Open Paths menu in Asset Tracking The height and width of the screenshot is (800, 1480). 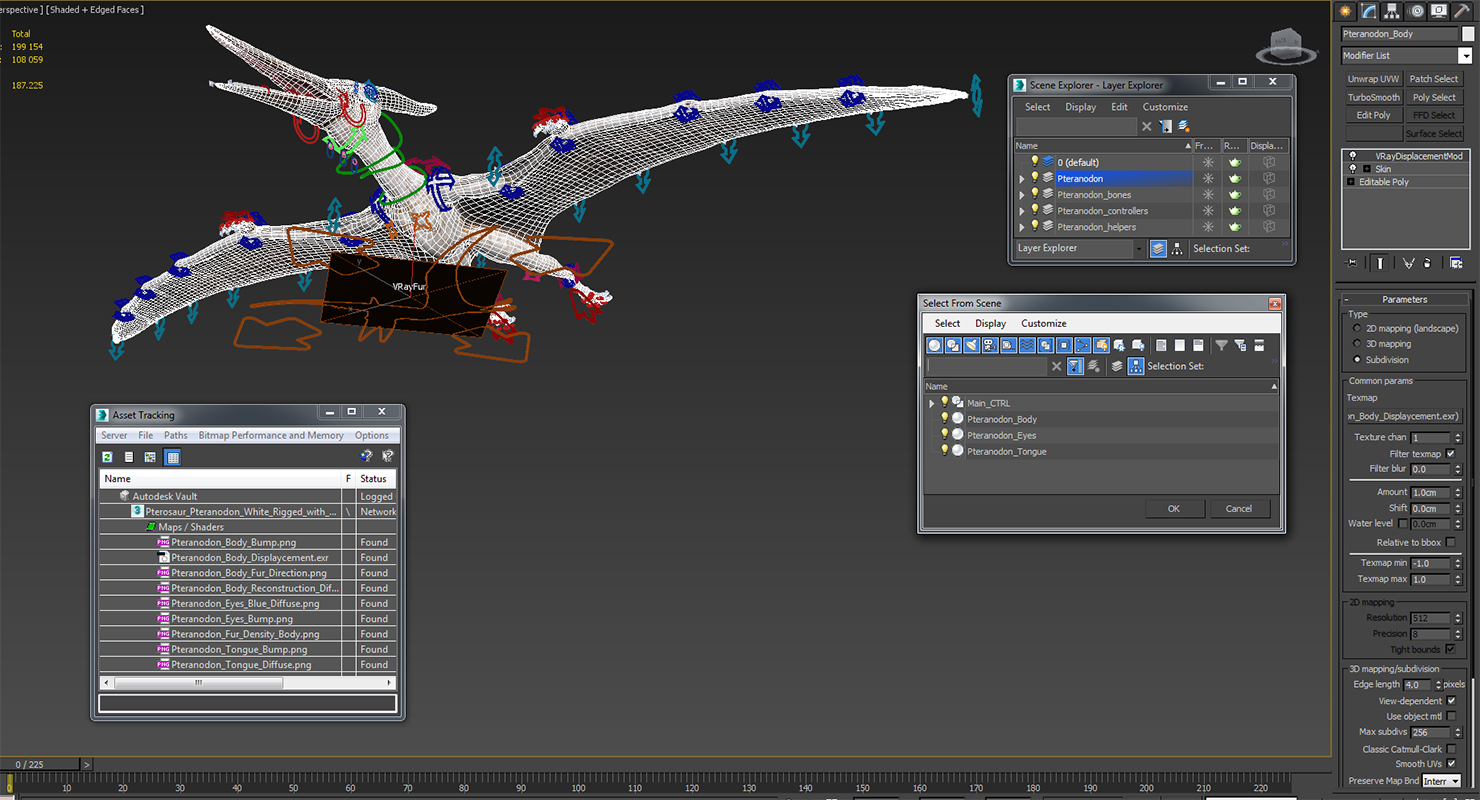176,435
